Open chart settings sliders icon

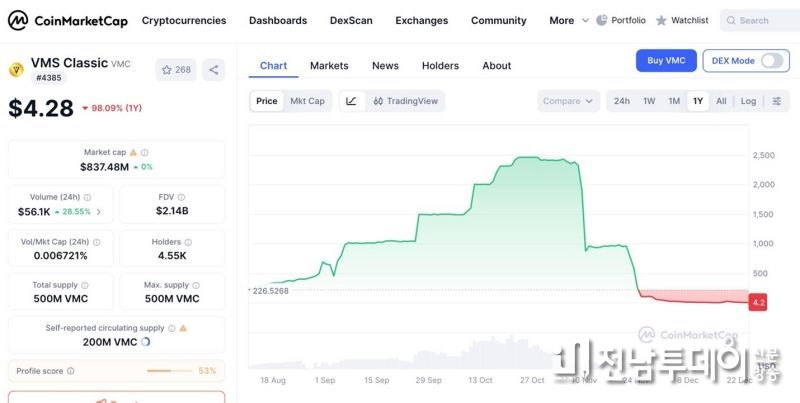click(x=777, y=101)
